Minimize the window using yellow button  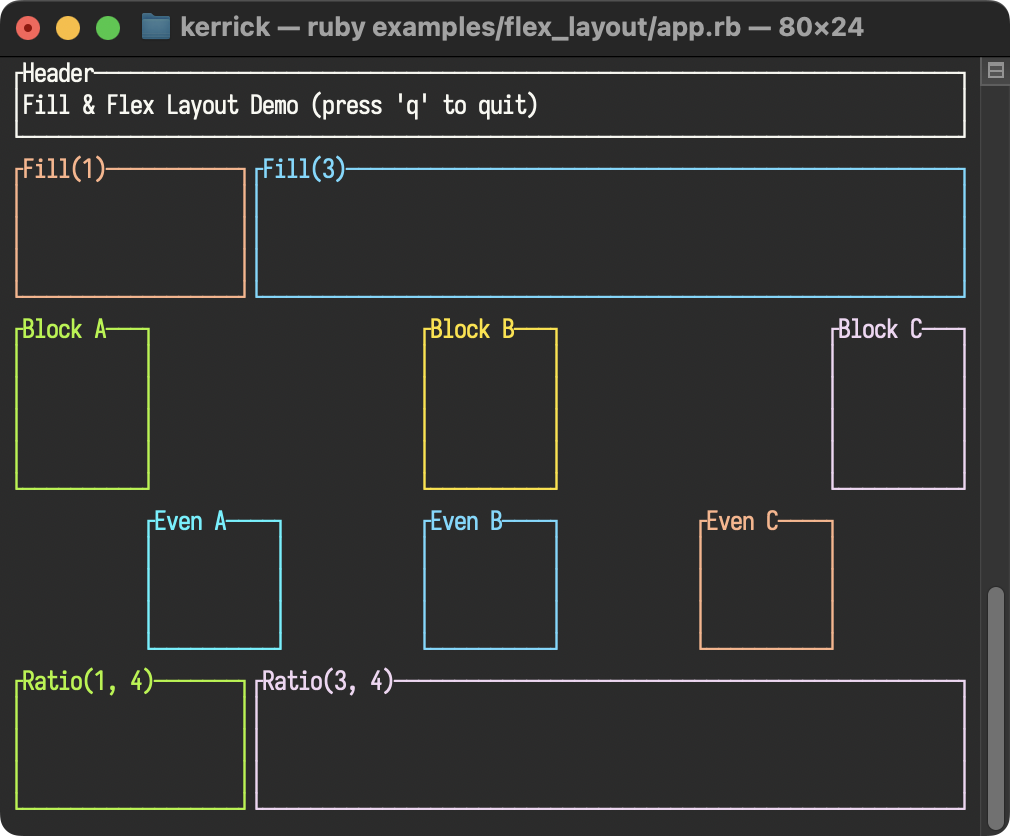[68, 28]
